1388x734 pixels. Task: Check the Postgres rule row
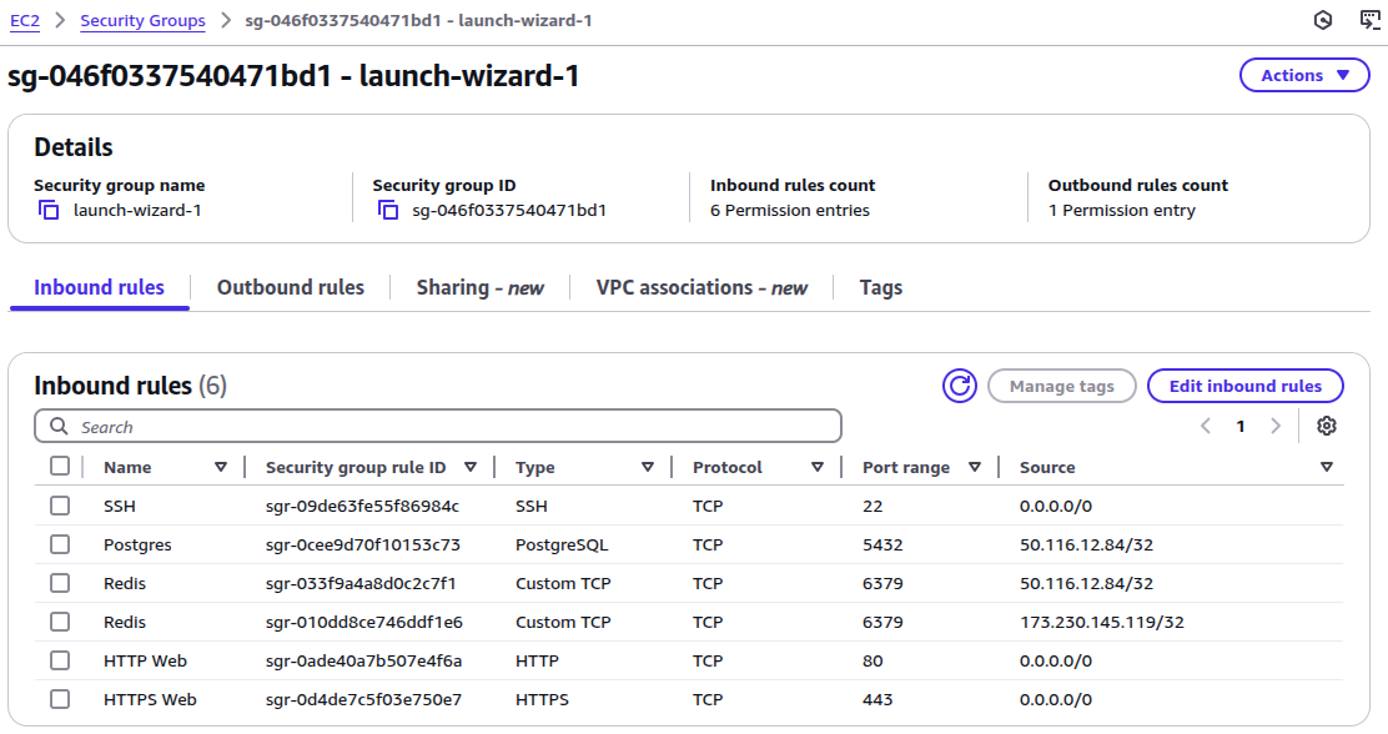(x=59, y=544)
